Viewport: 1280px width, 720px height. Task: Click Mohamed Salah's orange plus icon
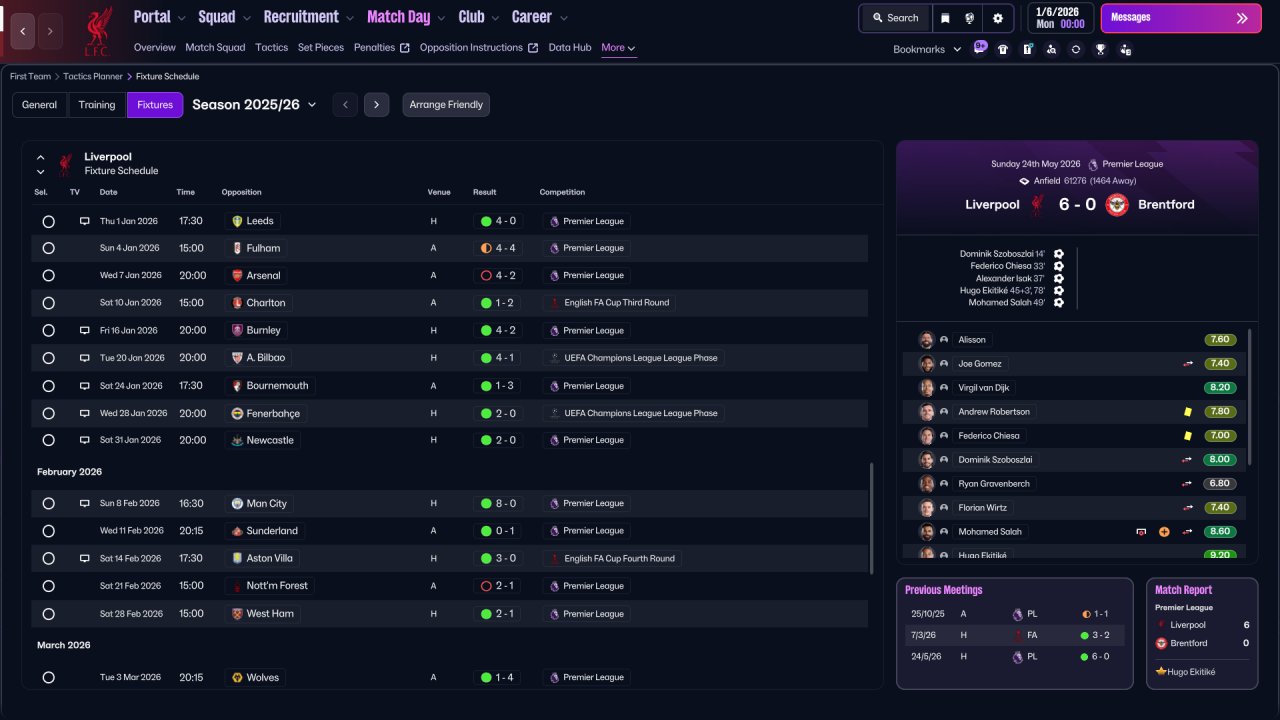click(1164, 532)
